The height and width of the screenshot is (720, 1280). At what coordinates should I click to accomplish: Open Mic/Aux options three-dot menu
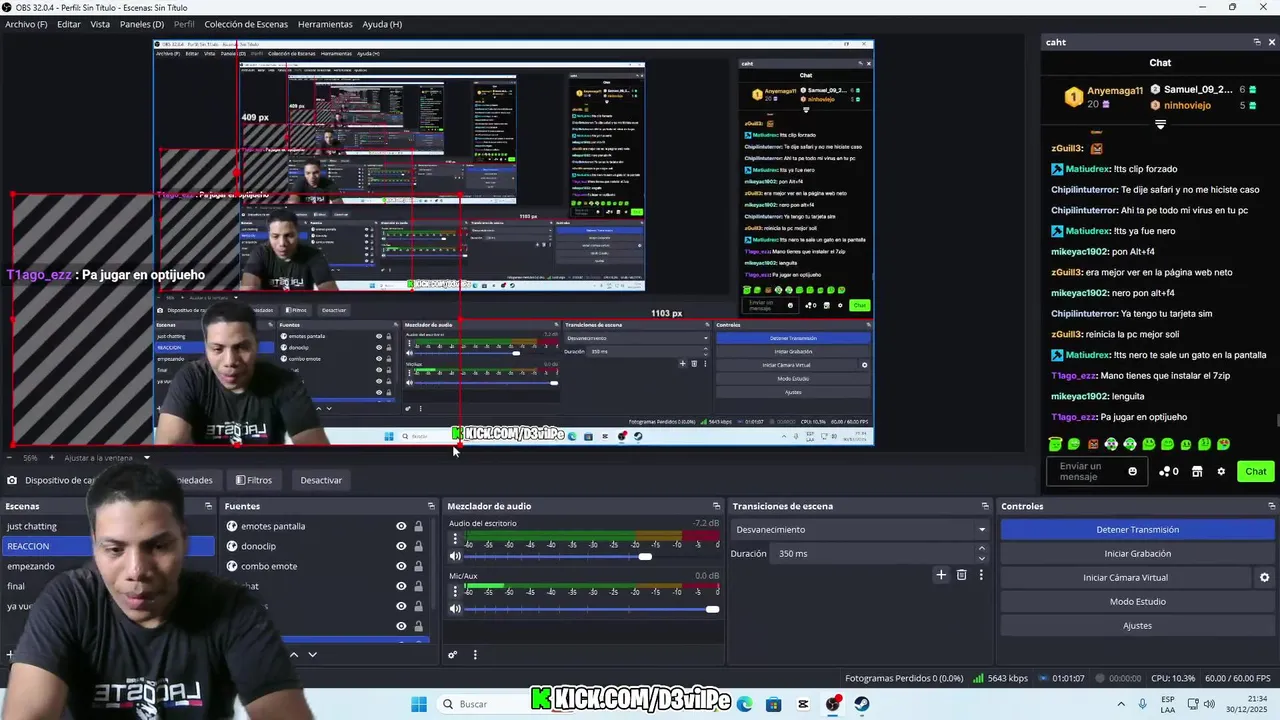[455, 592]
